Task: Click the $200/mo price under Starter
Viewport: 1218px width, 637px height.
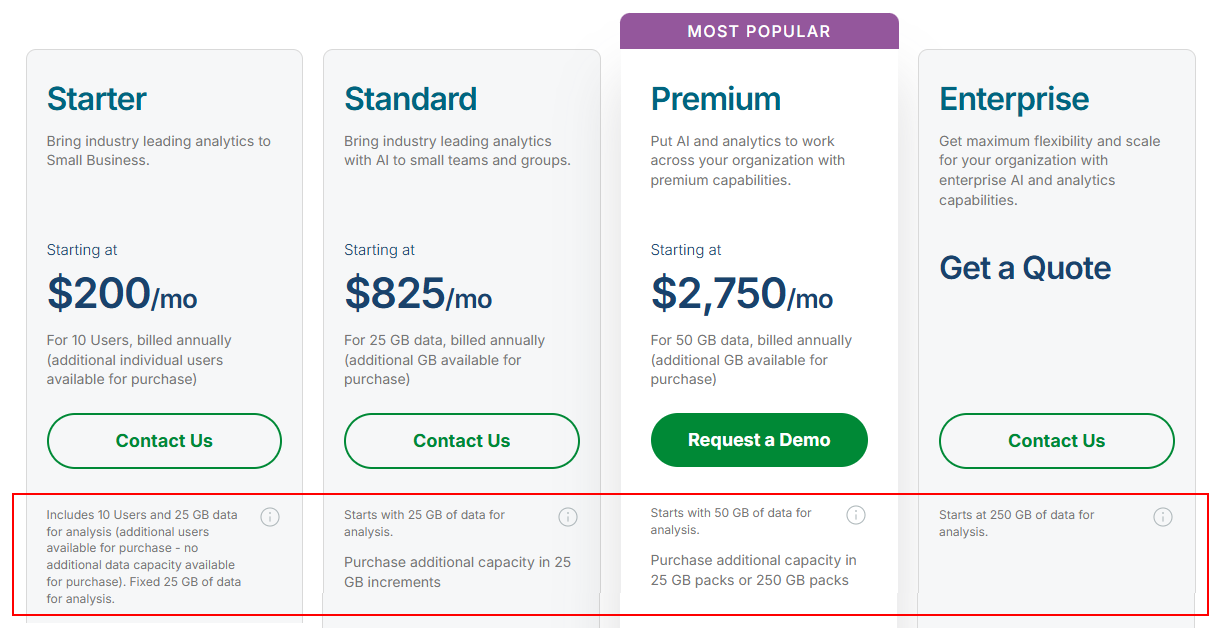Action: (x=122, y=293)
